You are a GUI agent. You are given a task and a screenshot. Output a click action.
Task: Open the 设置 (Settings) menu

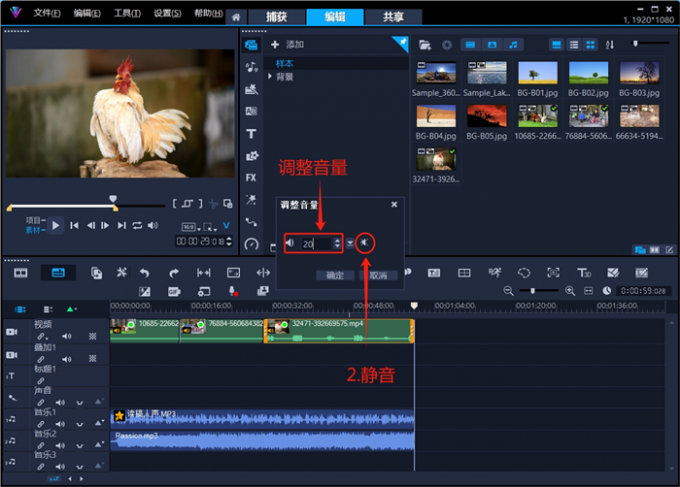coord(167,13)
